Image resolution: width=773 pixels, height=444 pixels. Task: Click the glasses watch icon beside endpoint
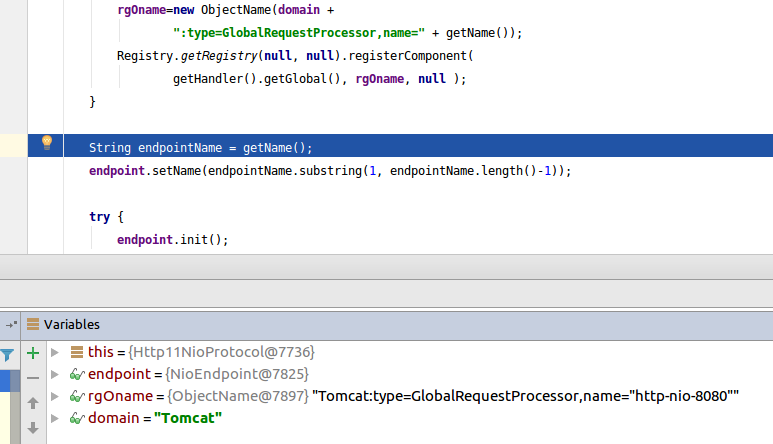[77, 375]
